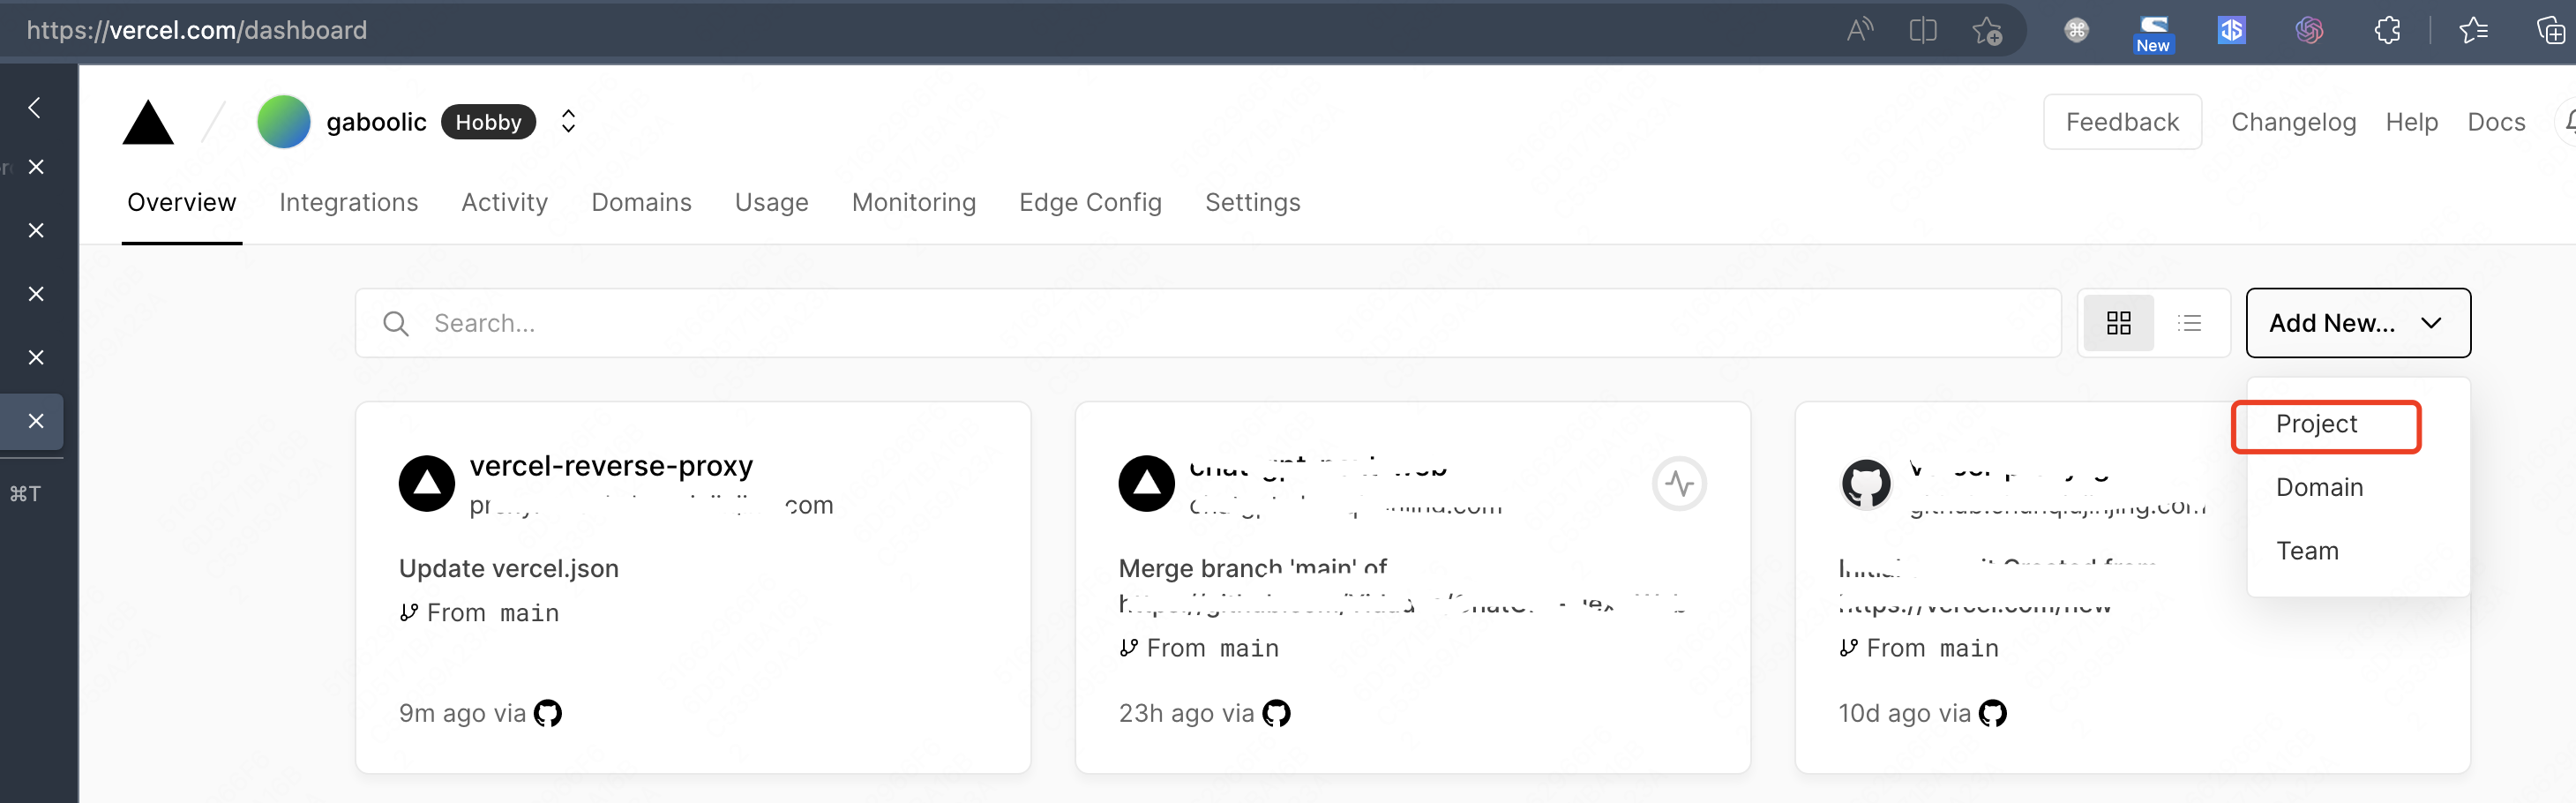Click the blue dollar extension icon
Image resolution: width=2576 pixels, height=803 pixels.
coord(2231,30)
